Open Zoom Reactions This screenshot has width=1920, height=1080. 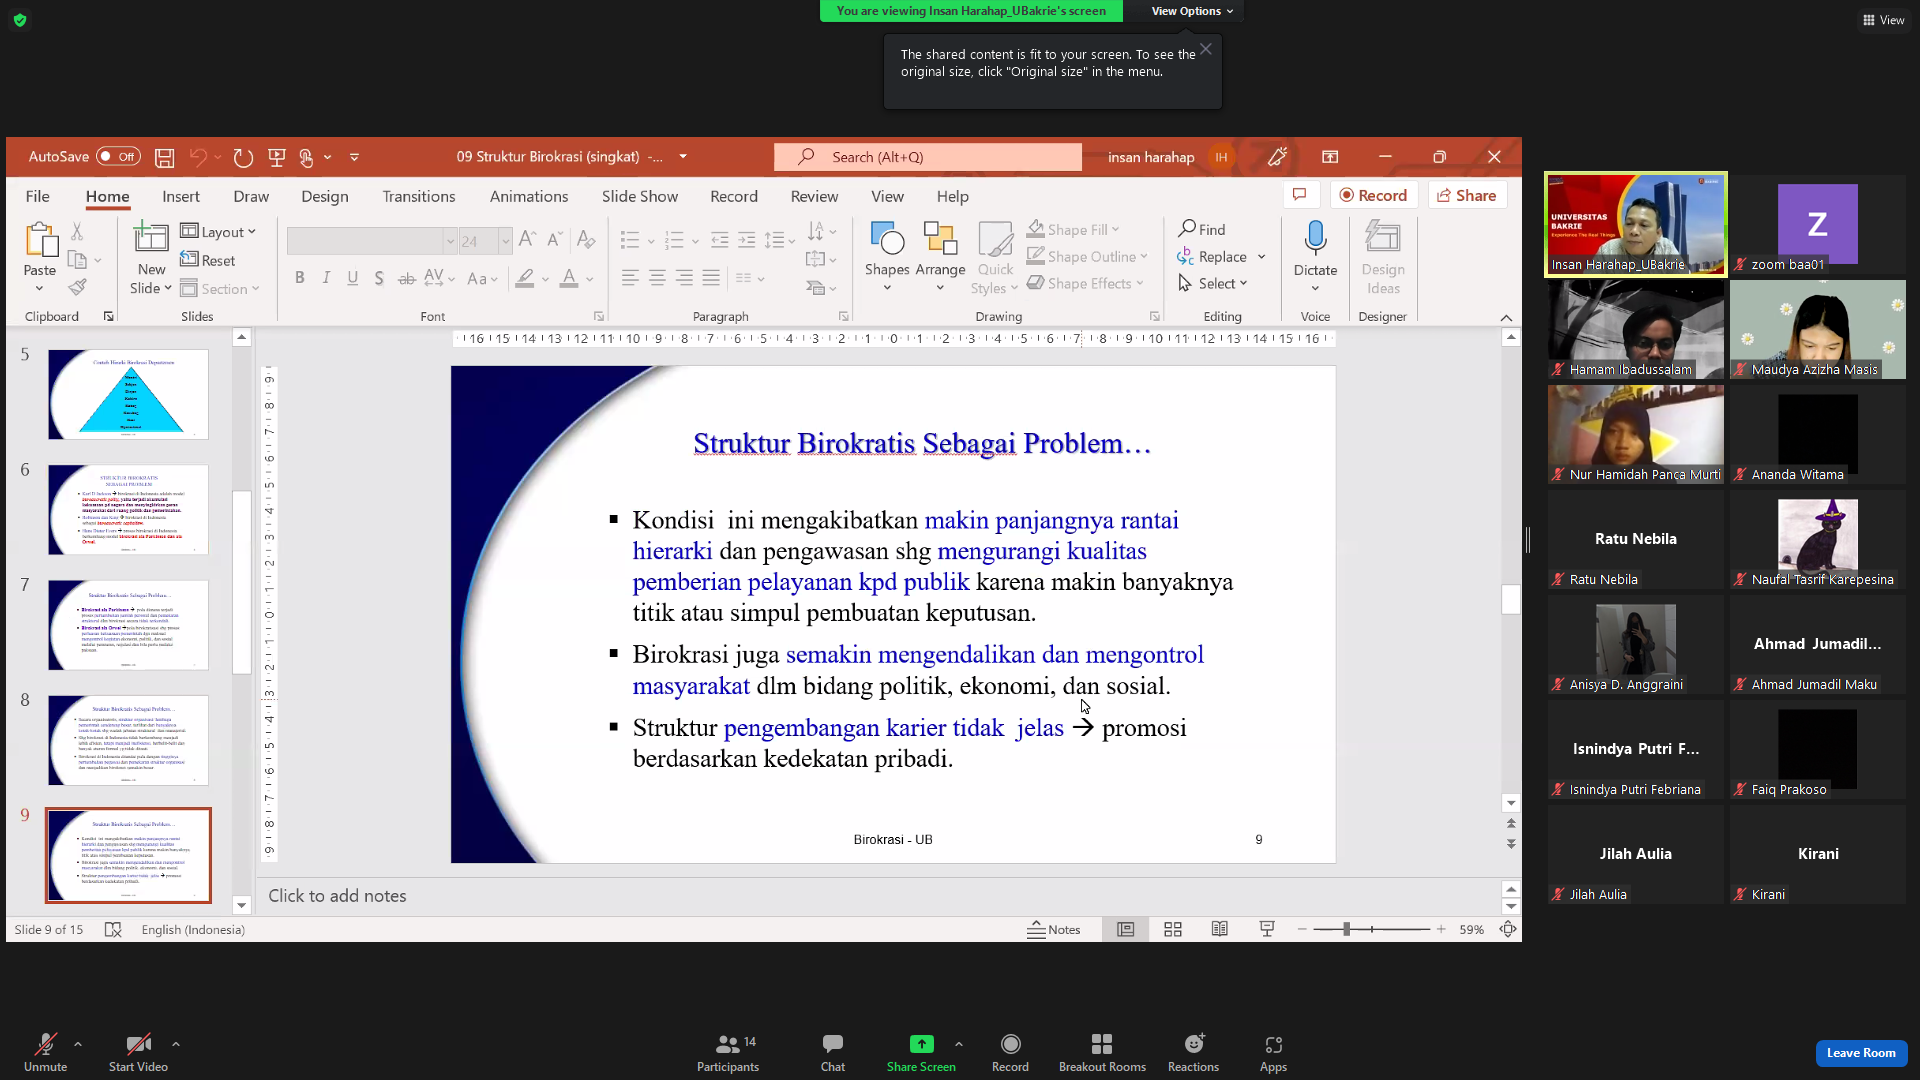pyautogui.click(x=1193, y=1053)
